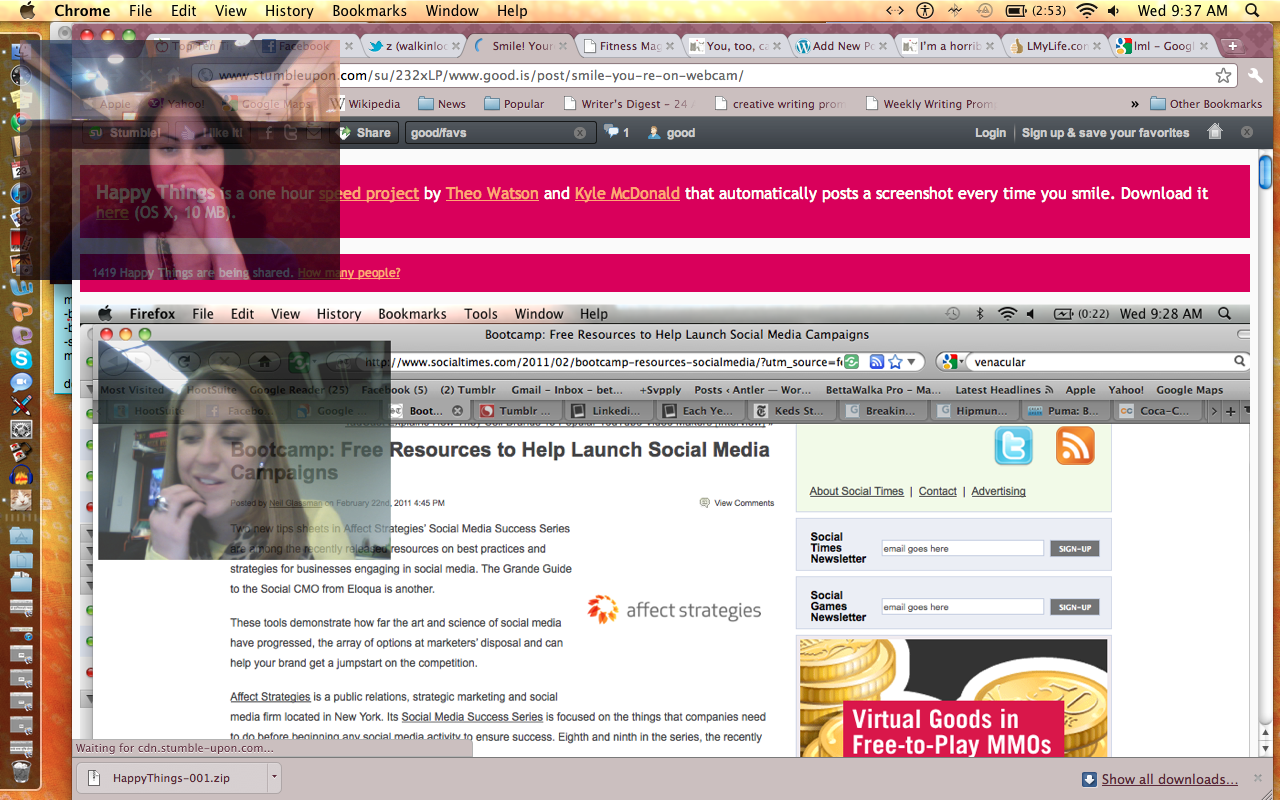
Task: Click the Show all downloads link
Action: (1169, 779)
